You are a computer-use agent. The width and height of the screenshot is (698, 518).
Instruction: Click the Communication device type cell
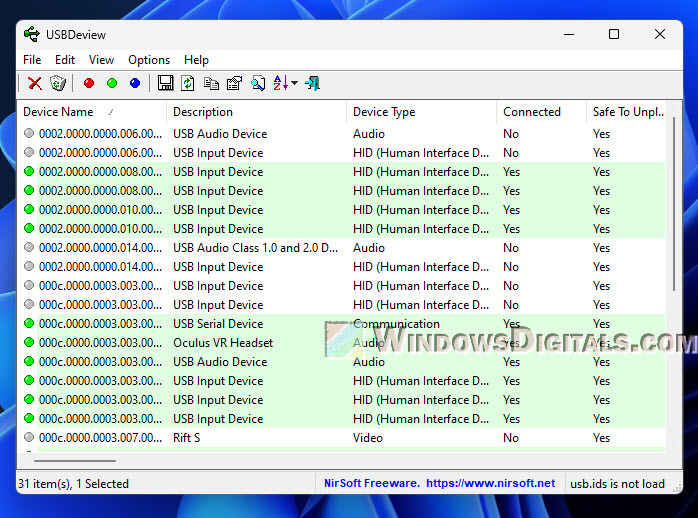[x=396, y=324]
